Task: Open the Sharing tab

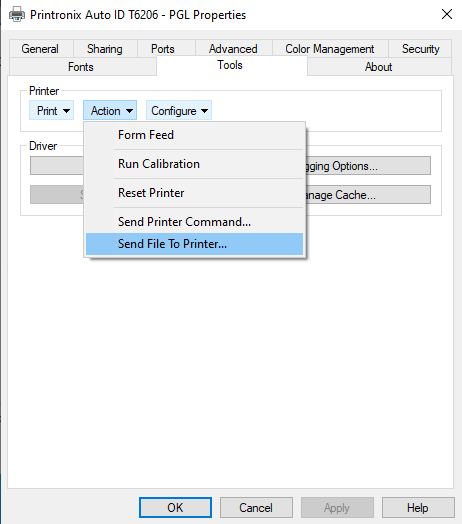Action: pyautogui.click(x=105, y=49)
